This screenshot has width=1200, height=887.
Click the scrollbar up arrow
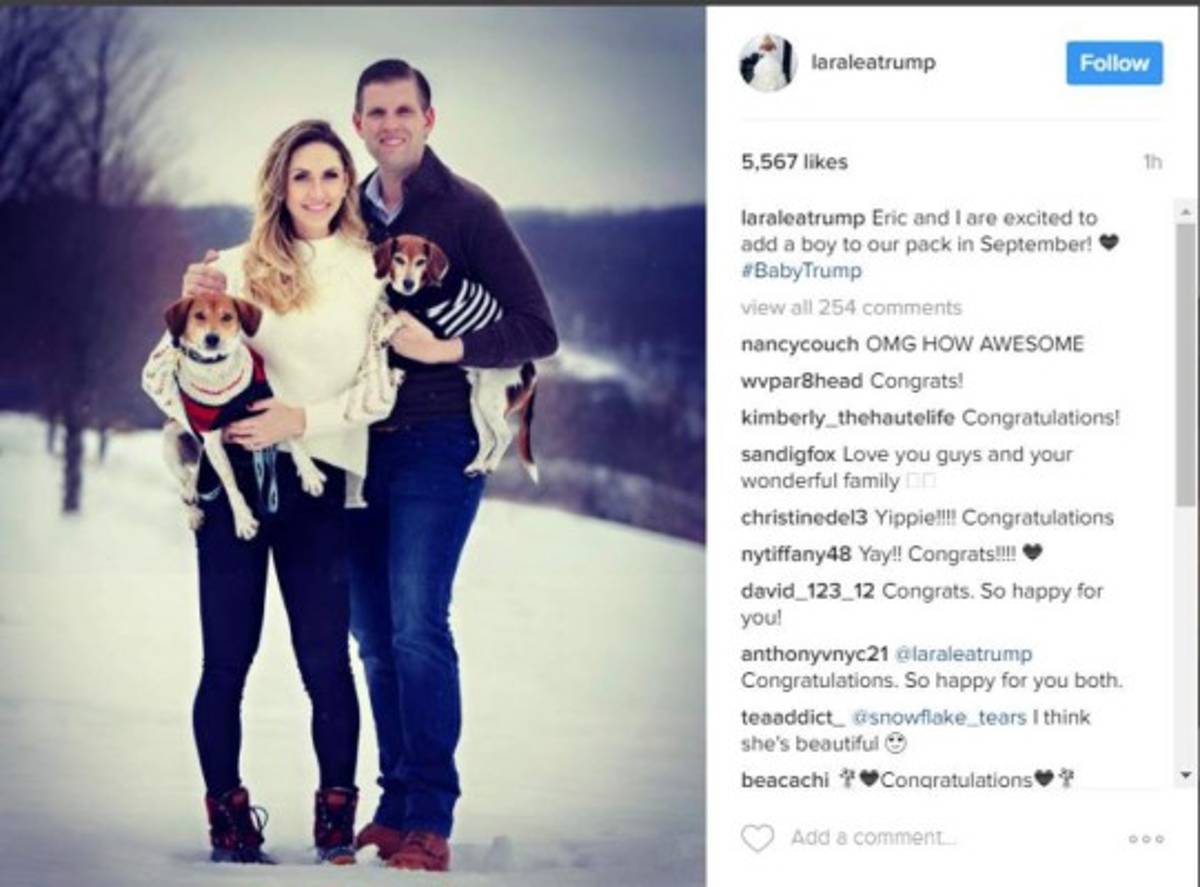pyautogui.click(x=1185, y=213)
